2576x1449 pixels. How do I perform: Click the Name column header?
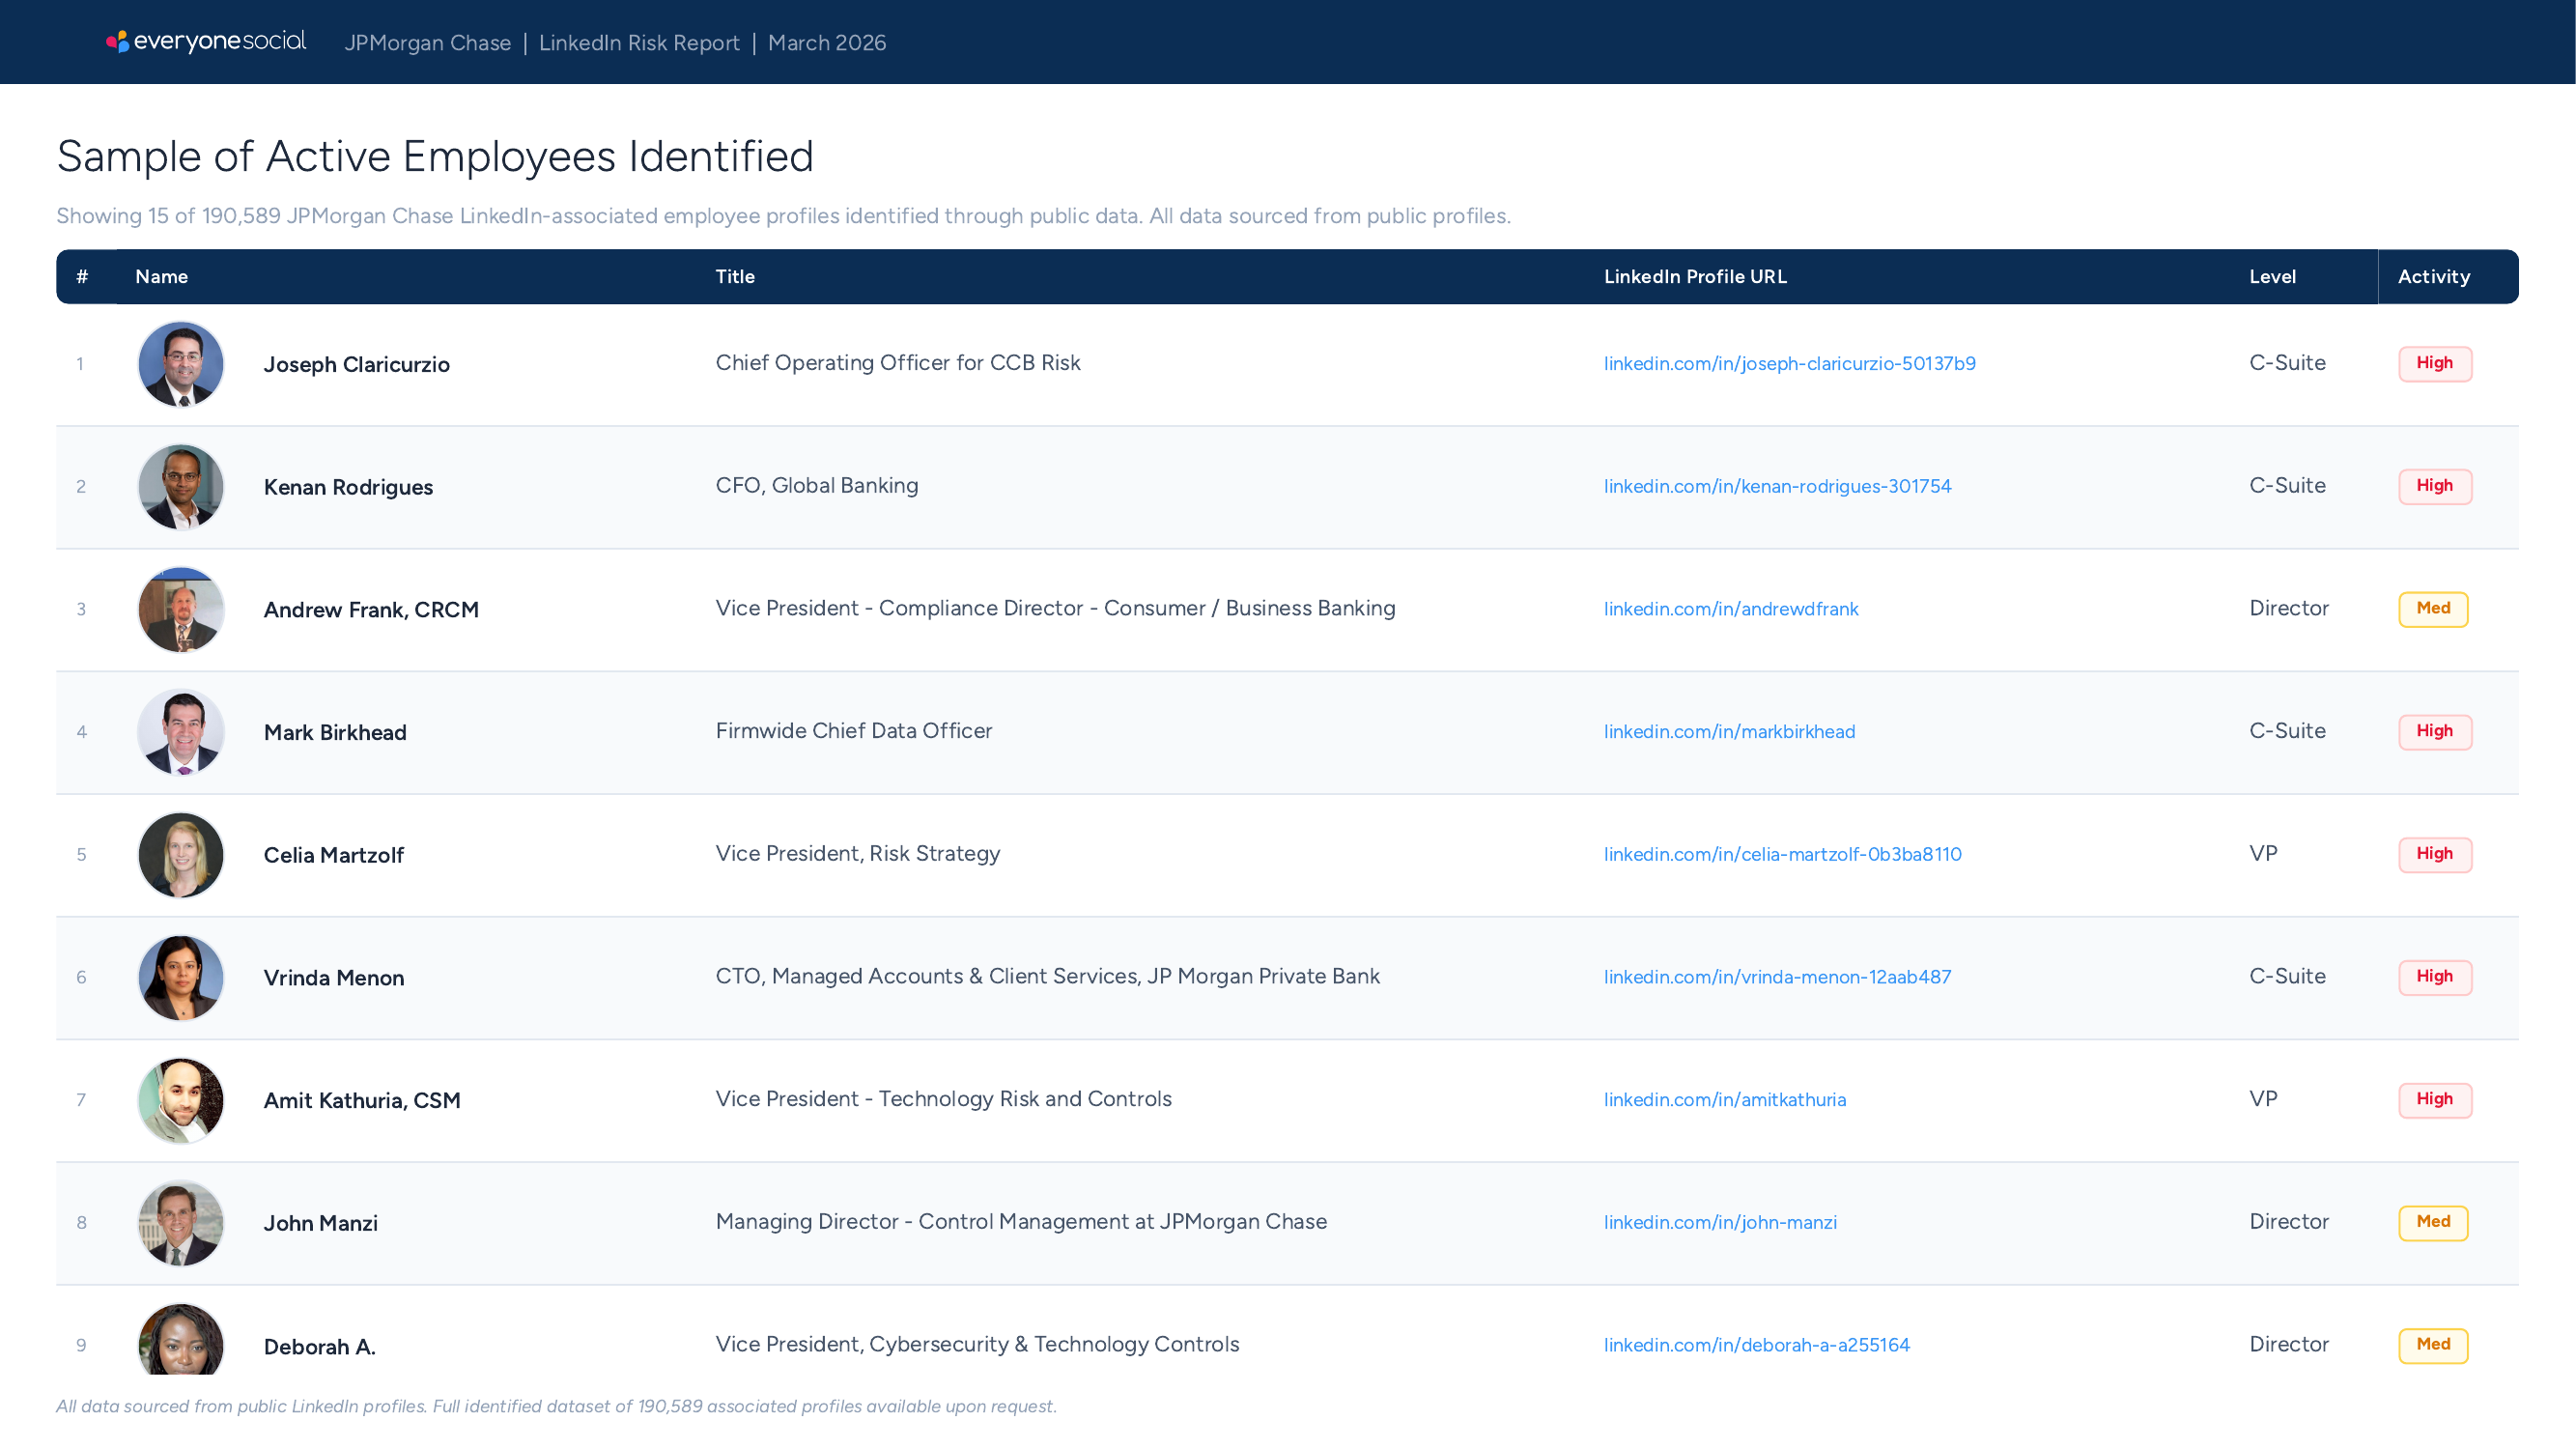pyautogui.click(x=161, y=277)
